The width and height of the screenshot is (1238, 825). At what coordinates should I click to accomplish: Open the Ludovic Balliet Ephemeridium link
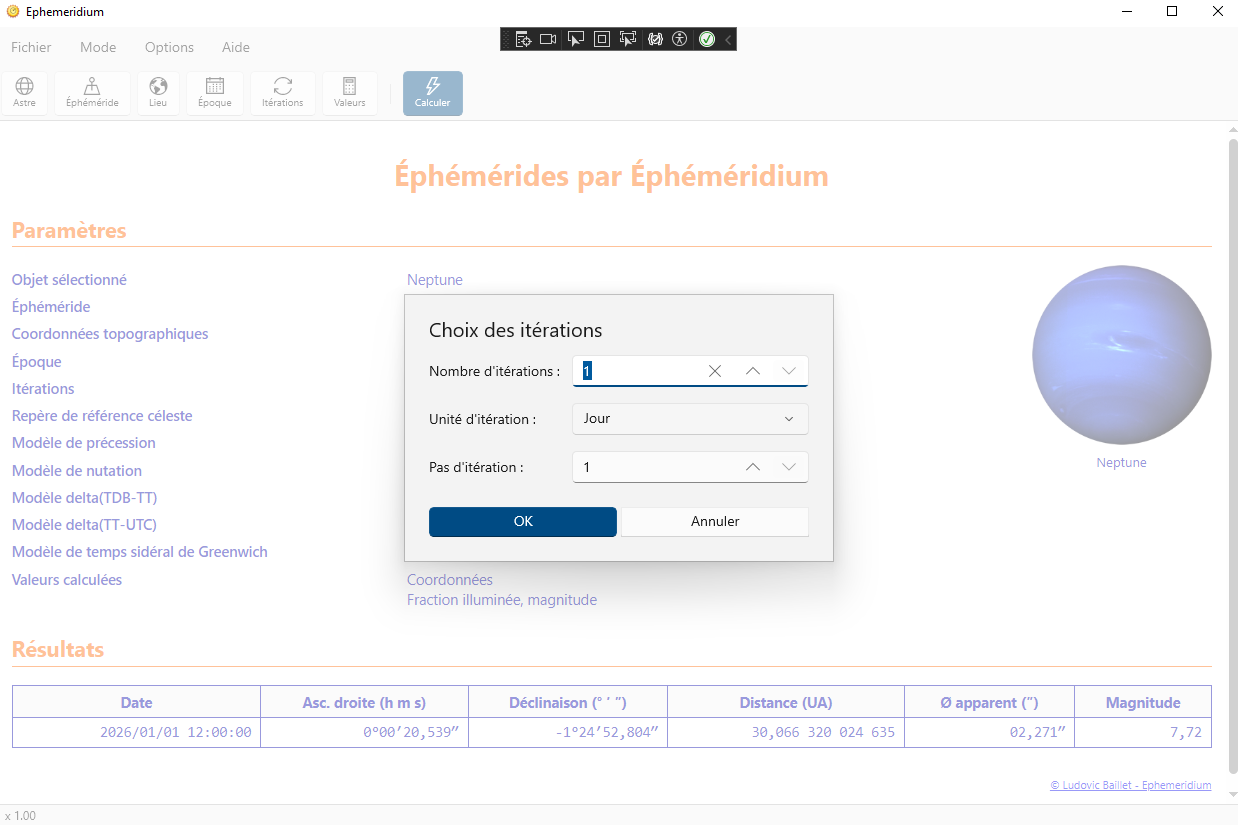(1130, 785)
